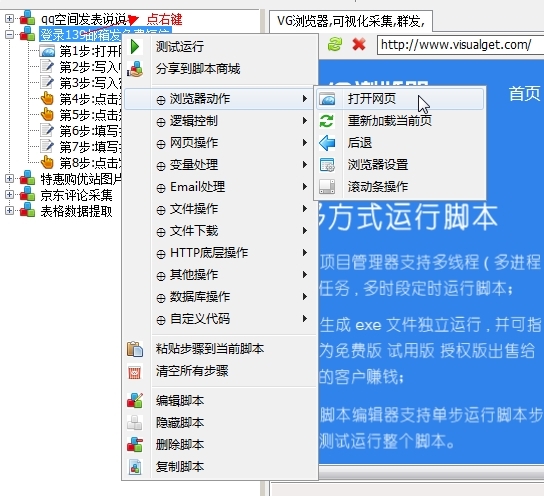544x496 pixels.
Task: Choose 分享到脚本商城 from context menu
Action: [x=220, y=69]
